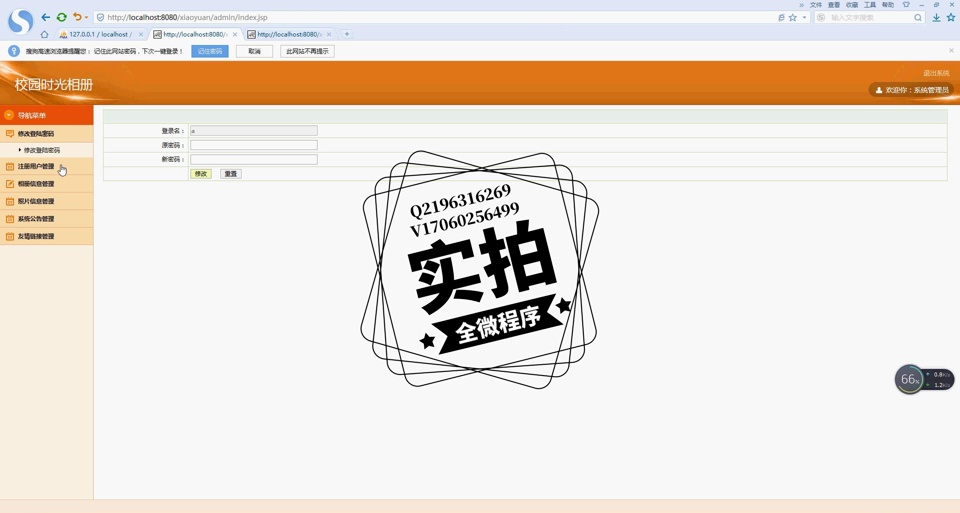Click the download arrow icon in toolbar
The image size is (960, 513).
[x=936, y=17]
